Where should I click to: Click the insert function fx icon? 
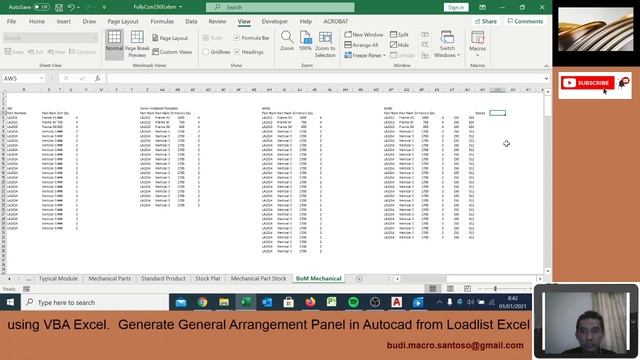(98, 78)
